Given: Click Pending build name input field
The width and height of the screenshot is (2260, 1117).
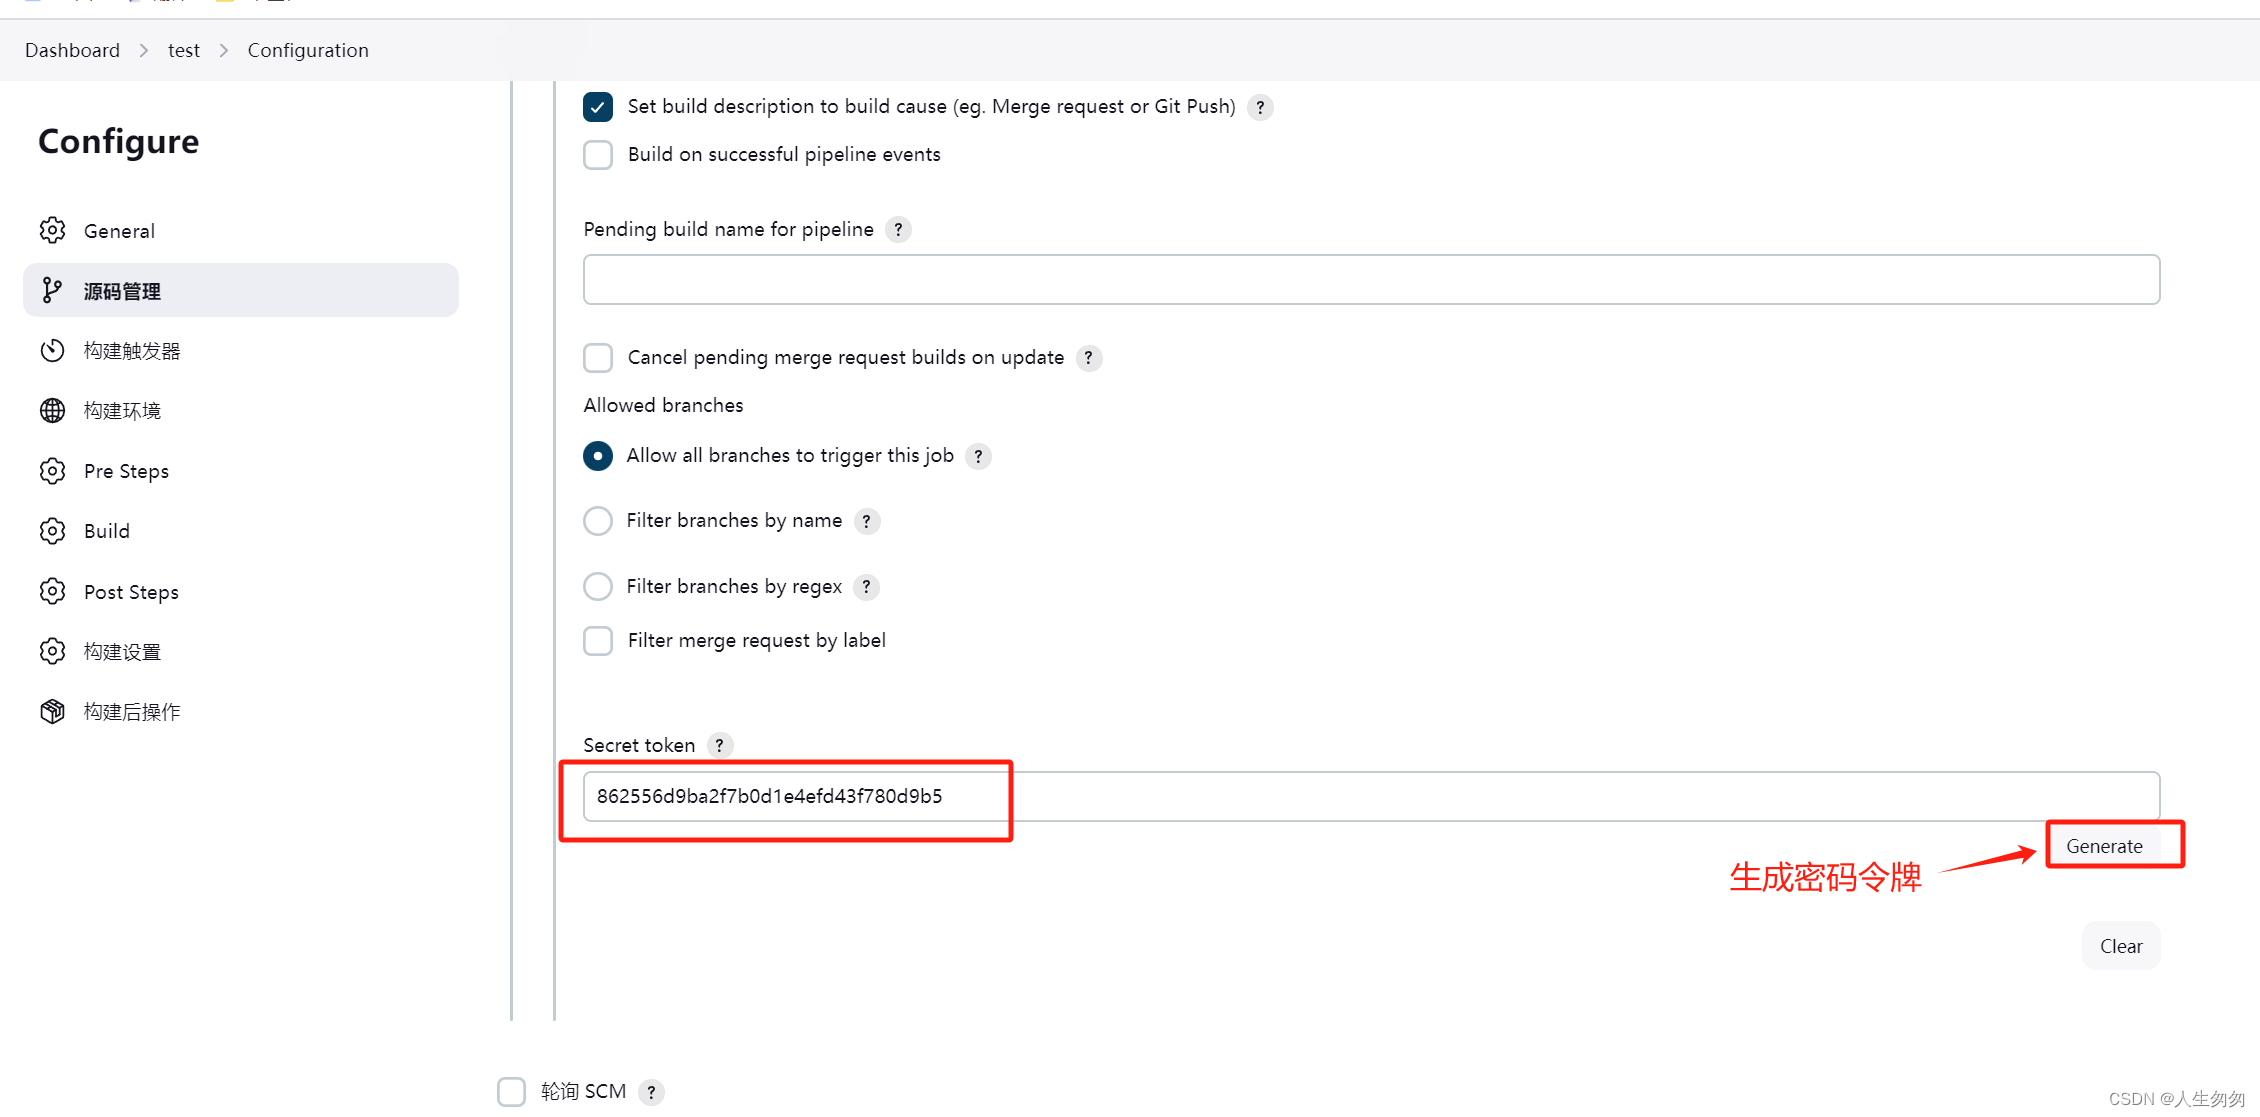Looking at the screenshot, I should click(x=1372, y=280).
